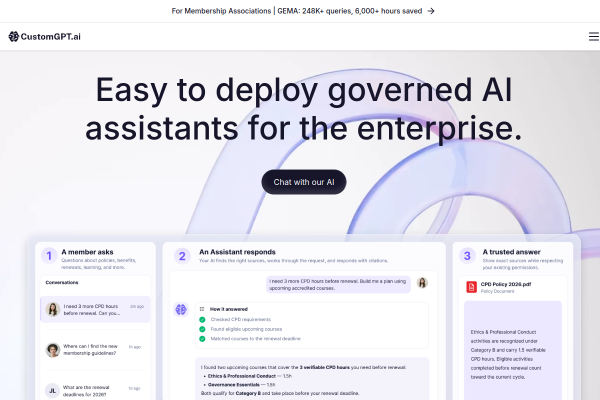Click the JL initials avatar

tap(53, 391)
